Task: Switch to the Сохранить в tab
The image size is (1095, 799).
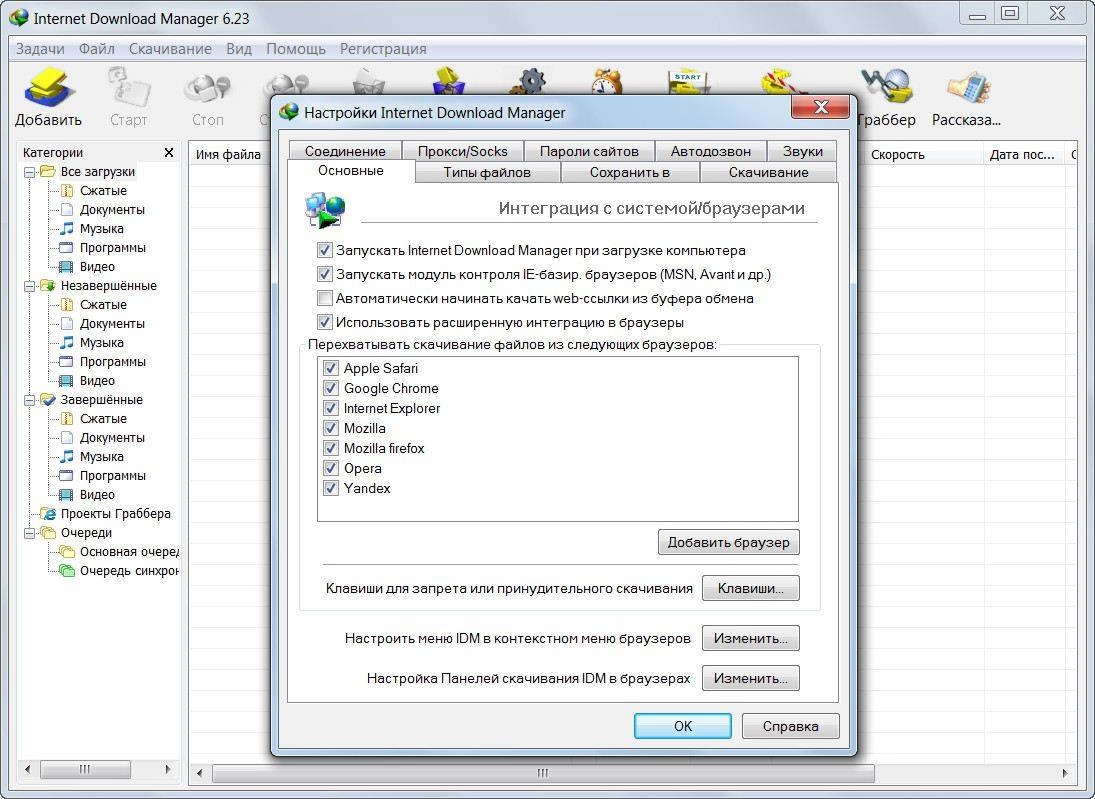Action: coord(629,173)
